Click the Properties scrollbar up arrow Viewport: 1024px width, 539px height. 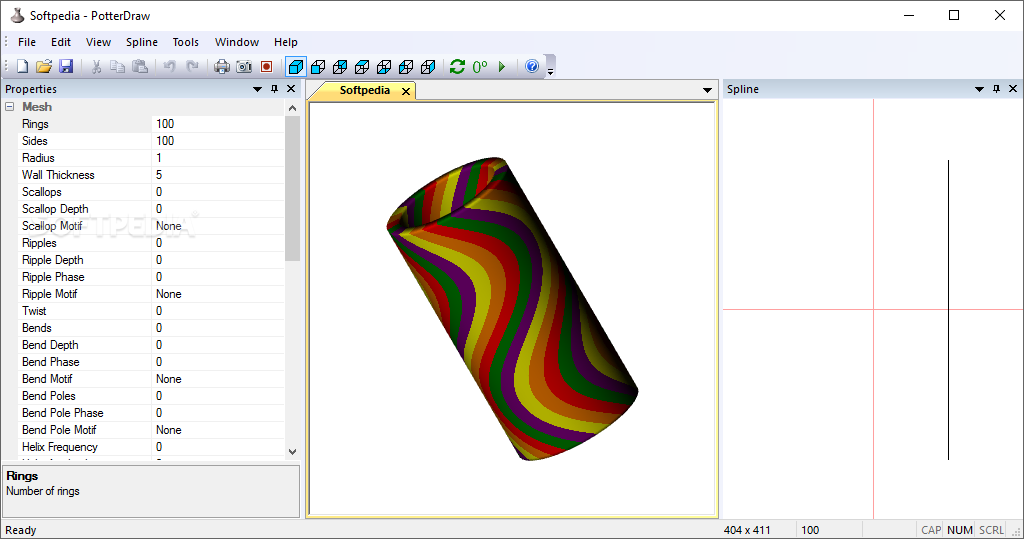pyautogui.click(x=293, y=108)
